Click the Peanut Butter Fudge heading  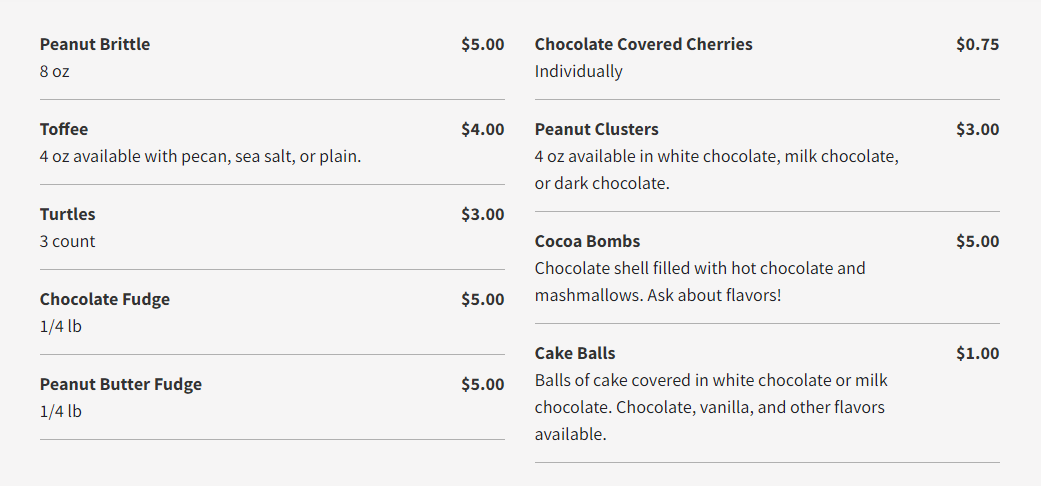[x=121, y=384]
